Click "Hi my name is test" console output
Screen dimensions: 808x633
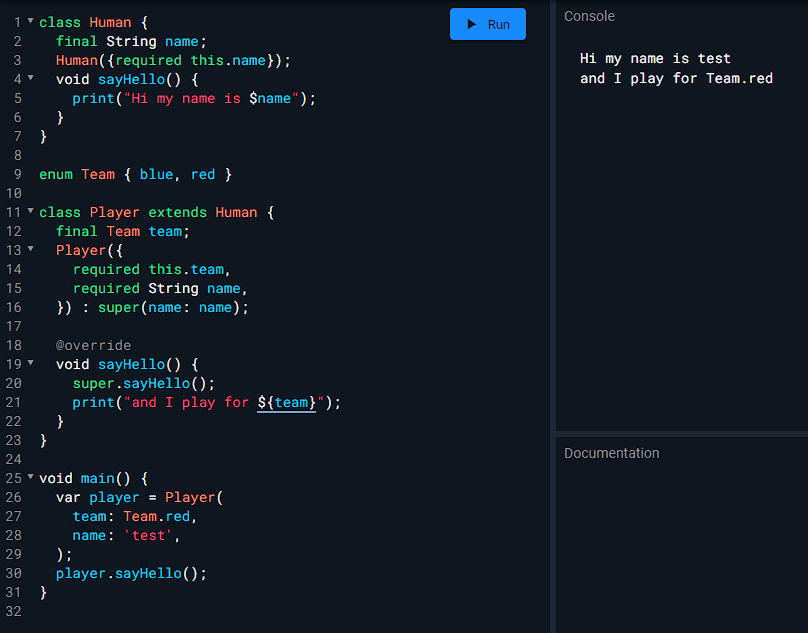655,58
